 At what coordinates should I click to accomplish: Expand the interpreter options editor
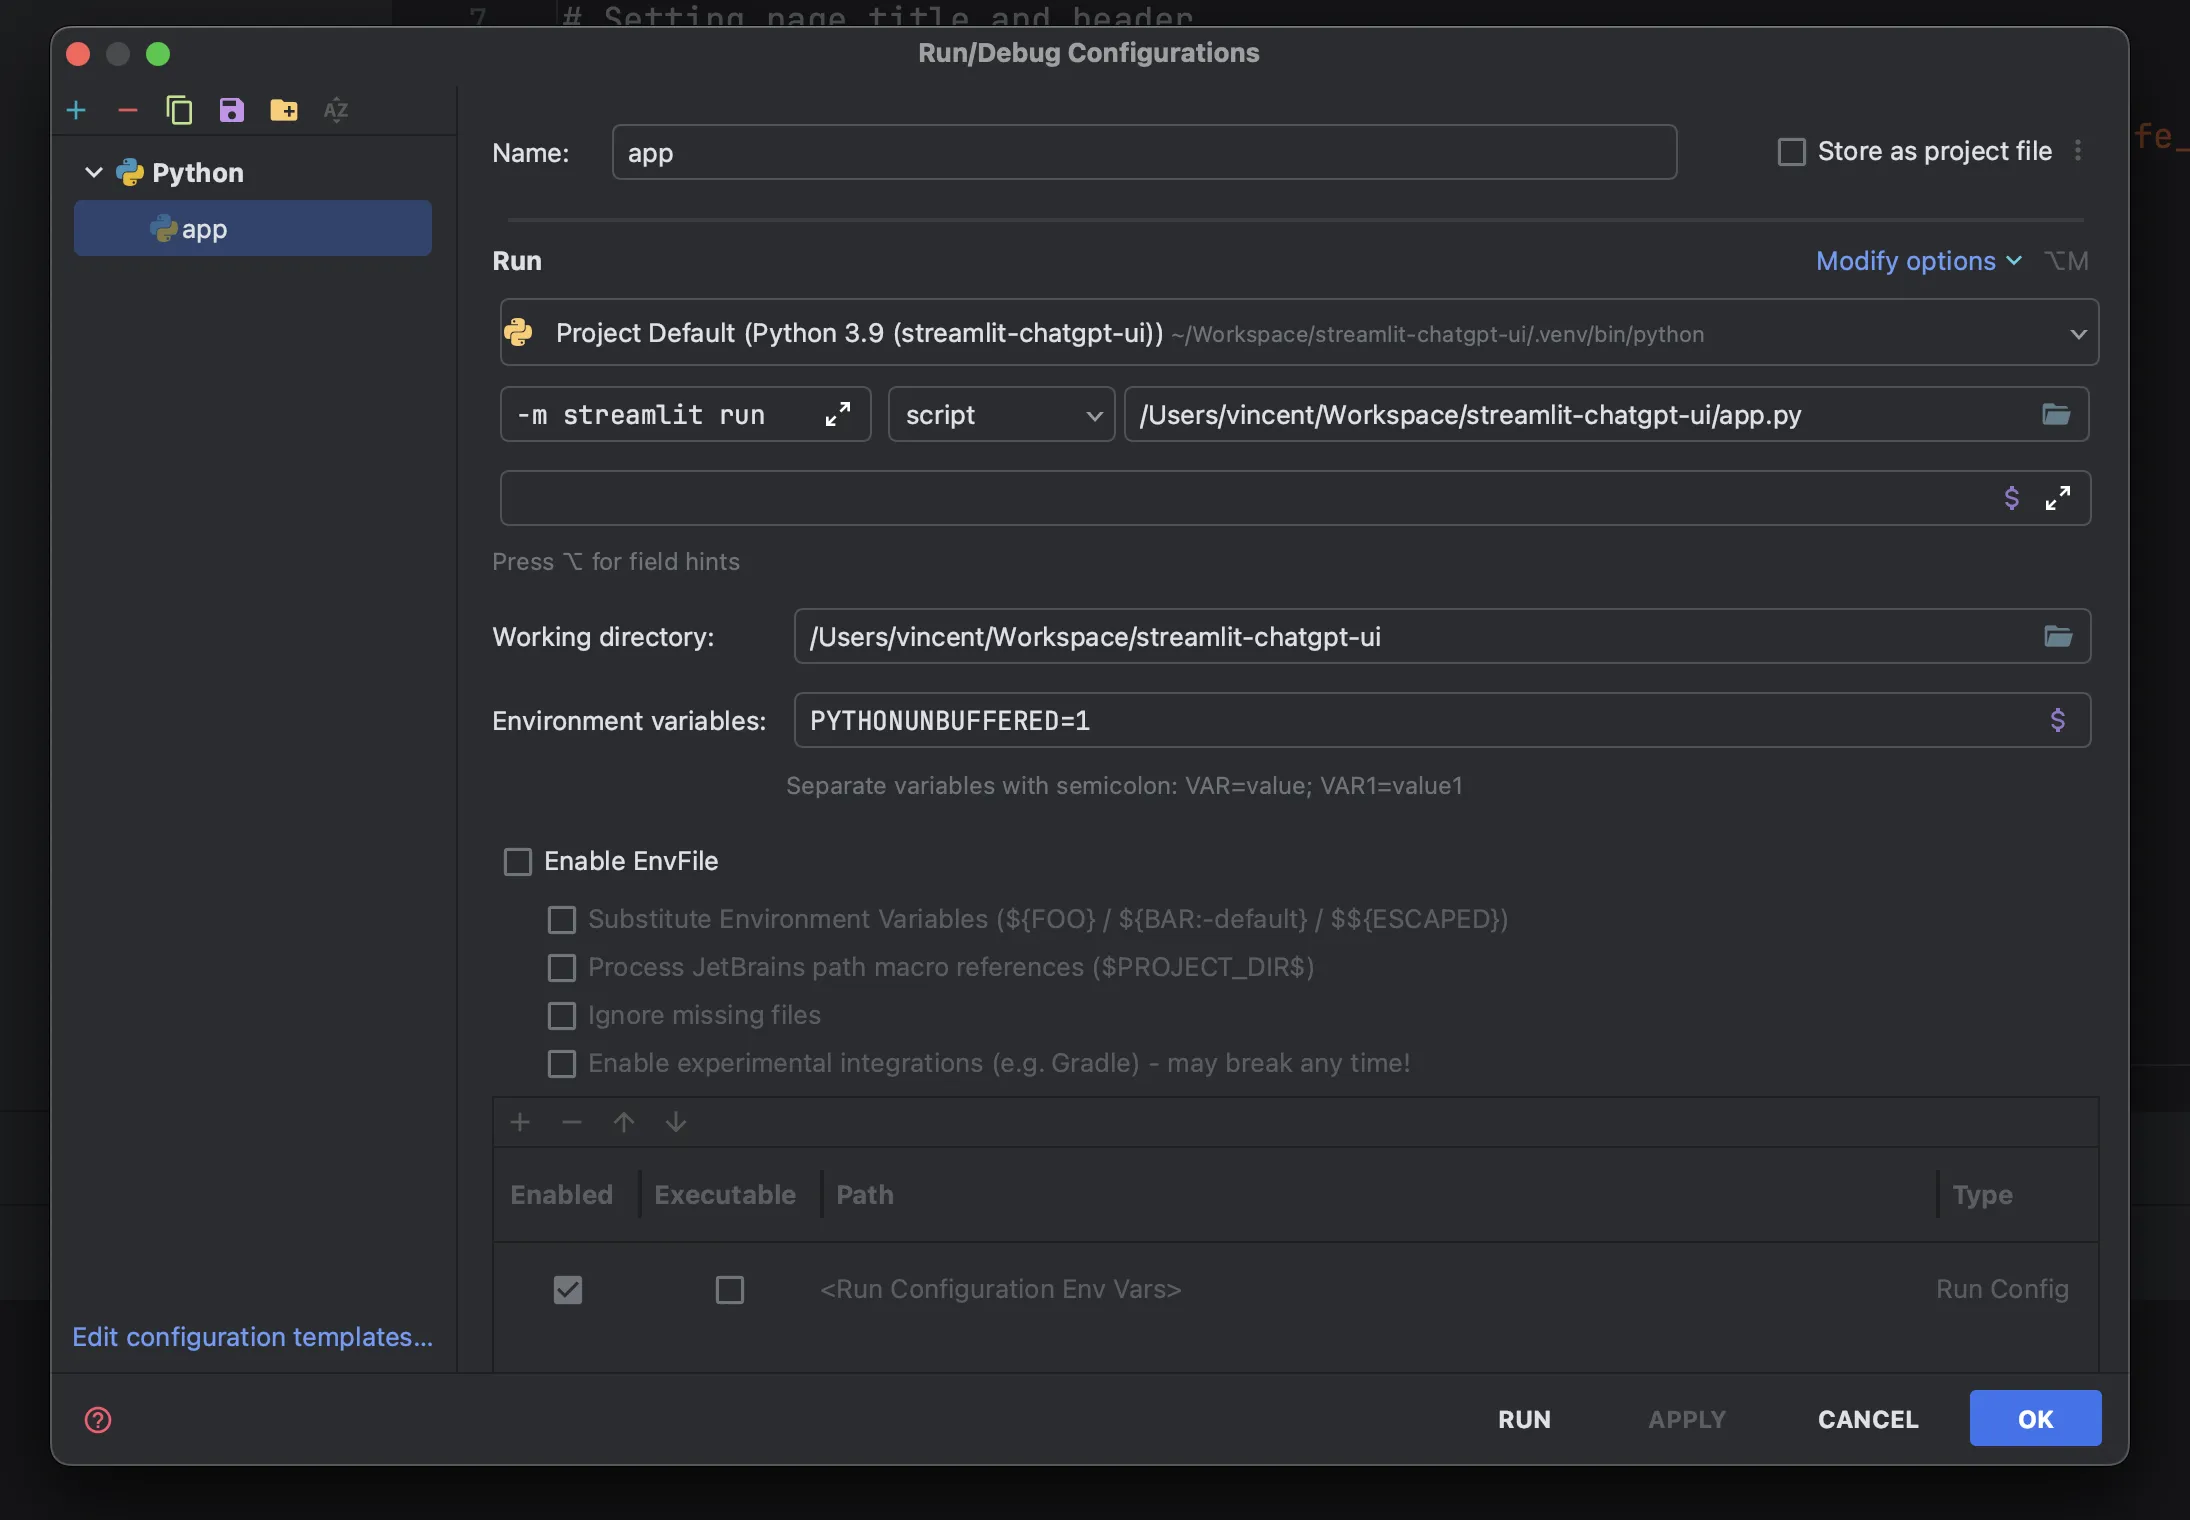838,414
